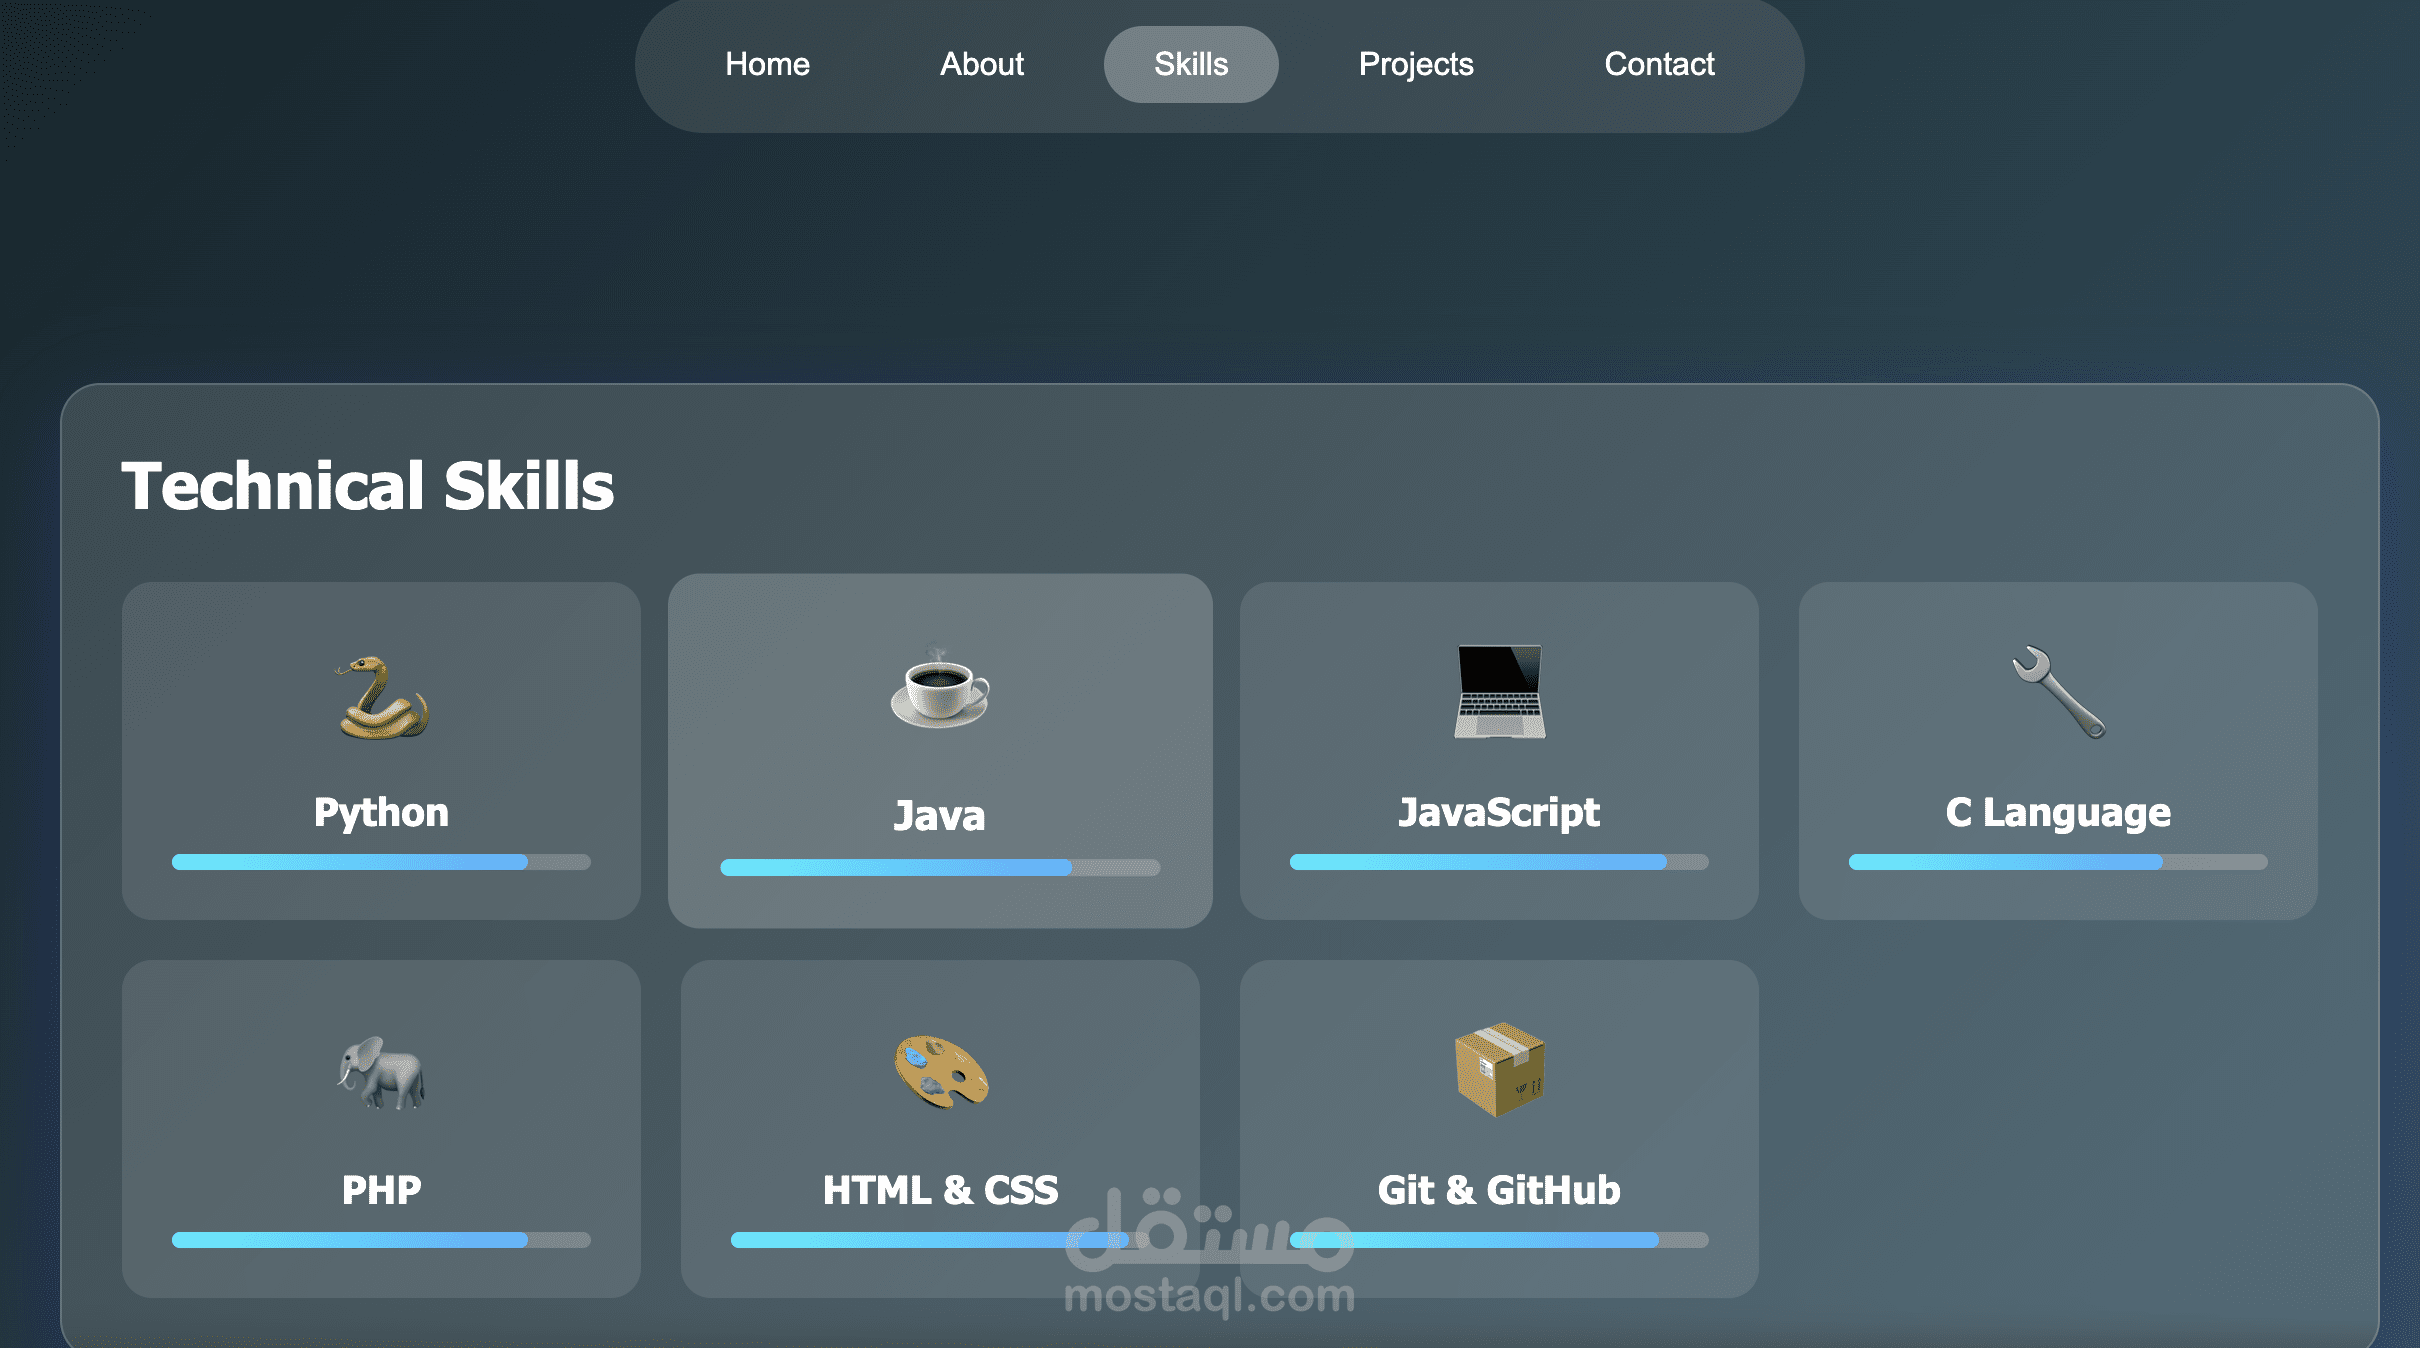2420x1348 pixels.
Task: Click the Java skill progress bar
Action: click(x=939, y=867)
